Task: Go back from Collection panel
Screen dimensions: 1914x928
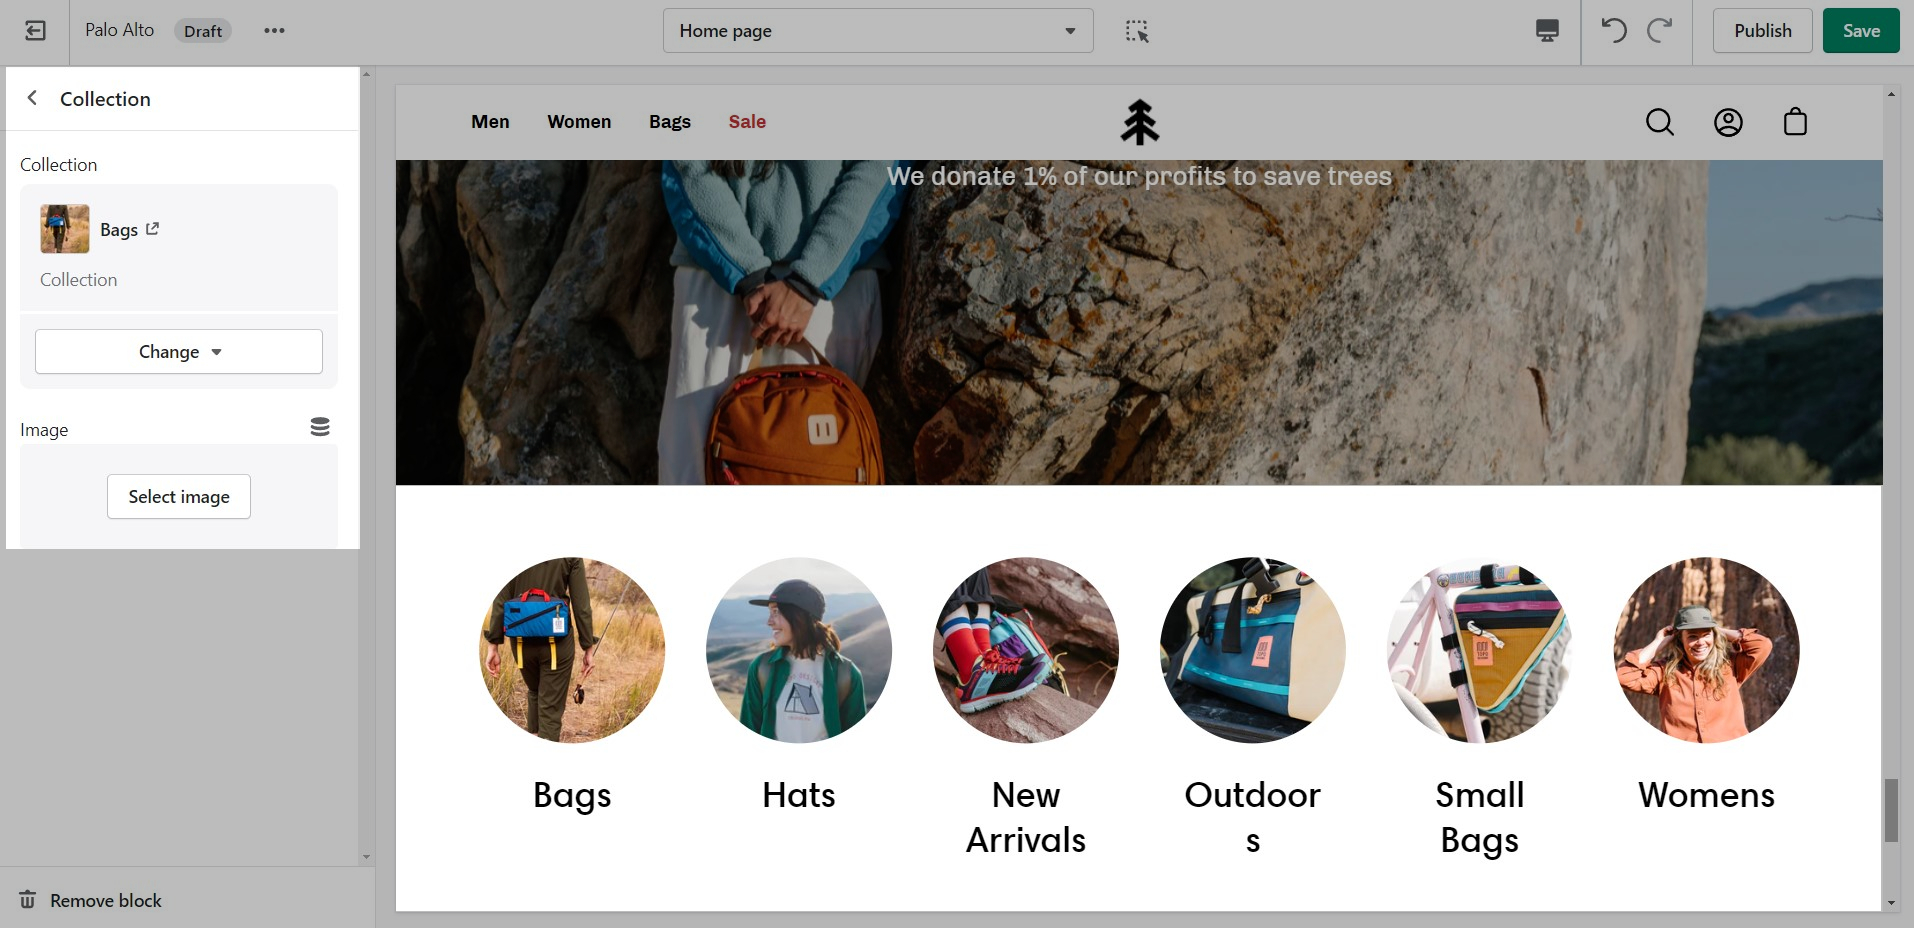Action: click(33, 98)
